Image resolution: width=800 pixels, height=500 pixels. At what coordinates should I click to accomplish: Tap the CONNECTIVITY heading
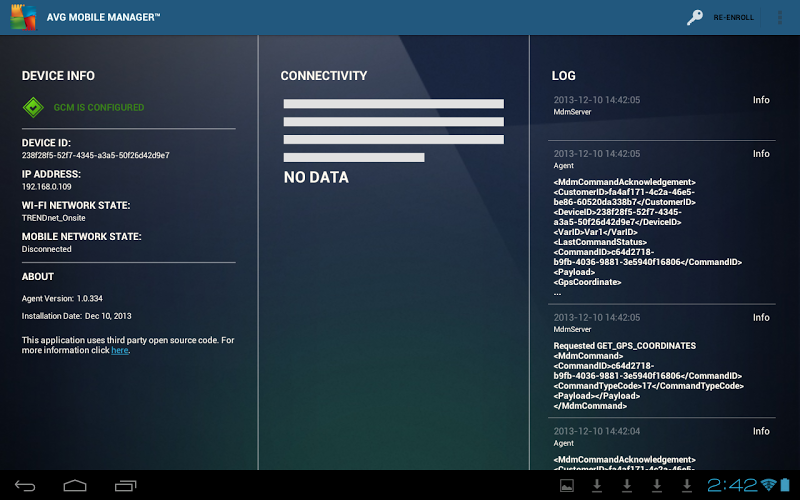point(324,76)
